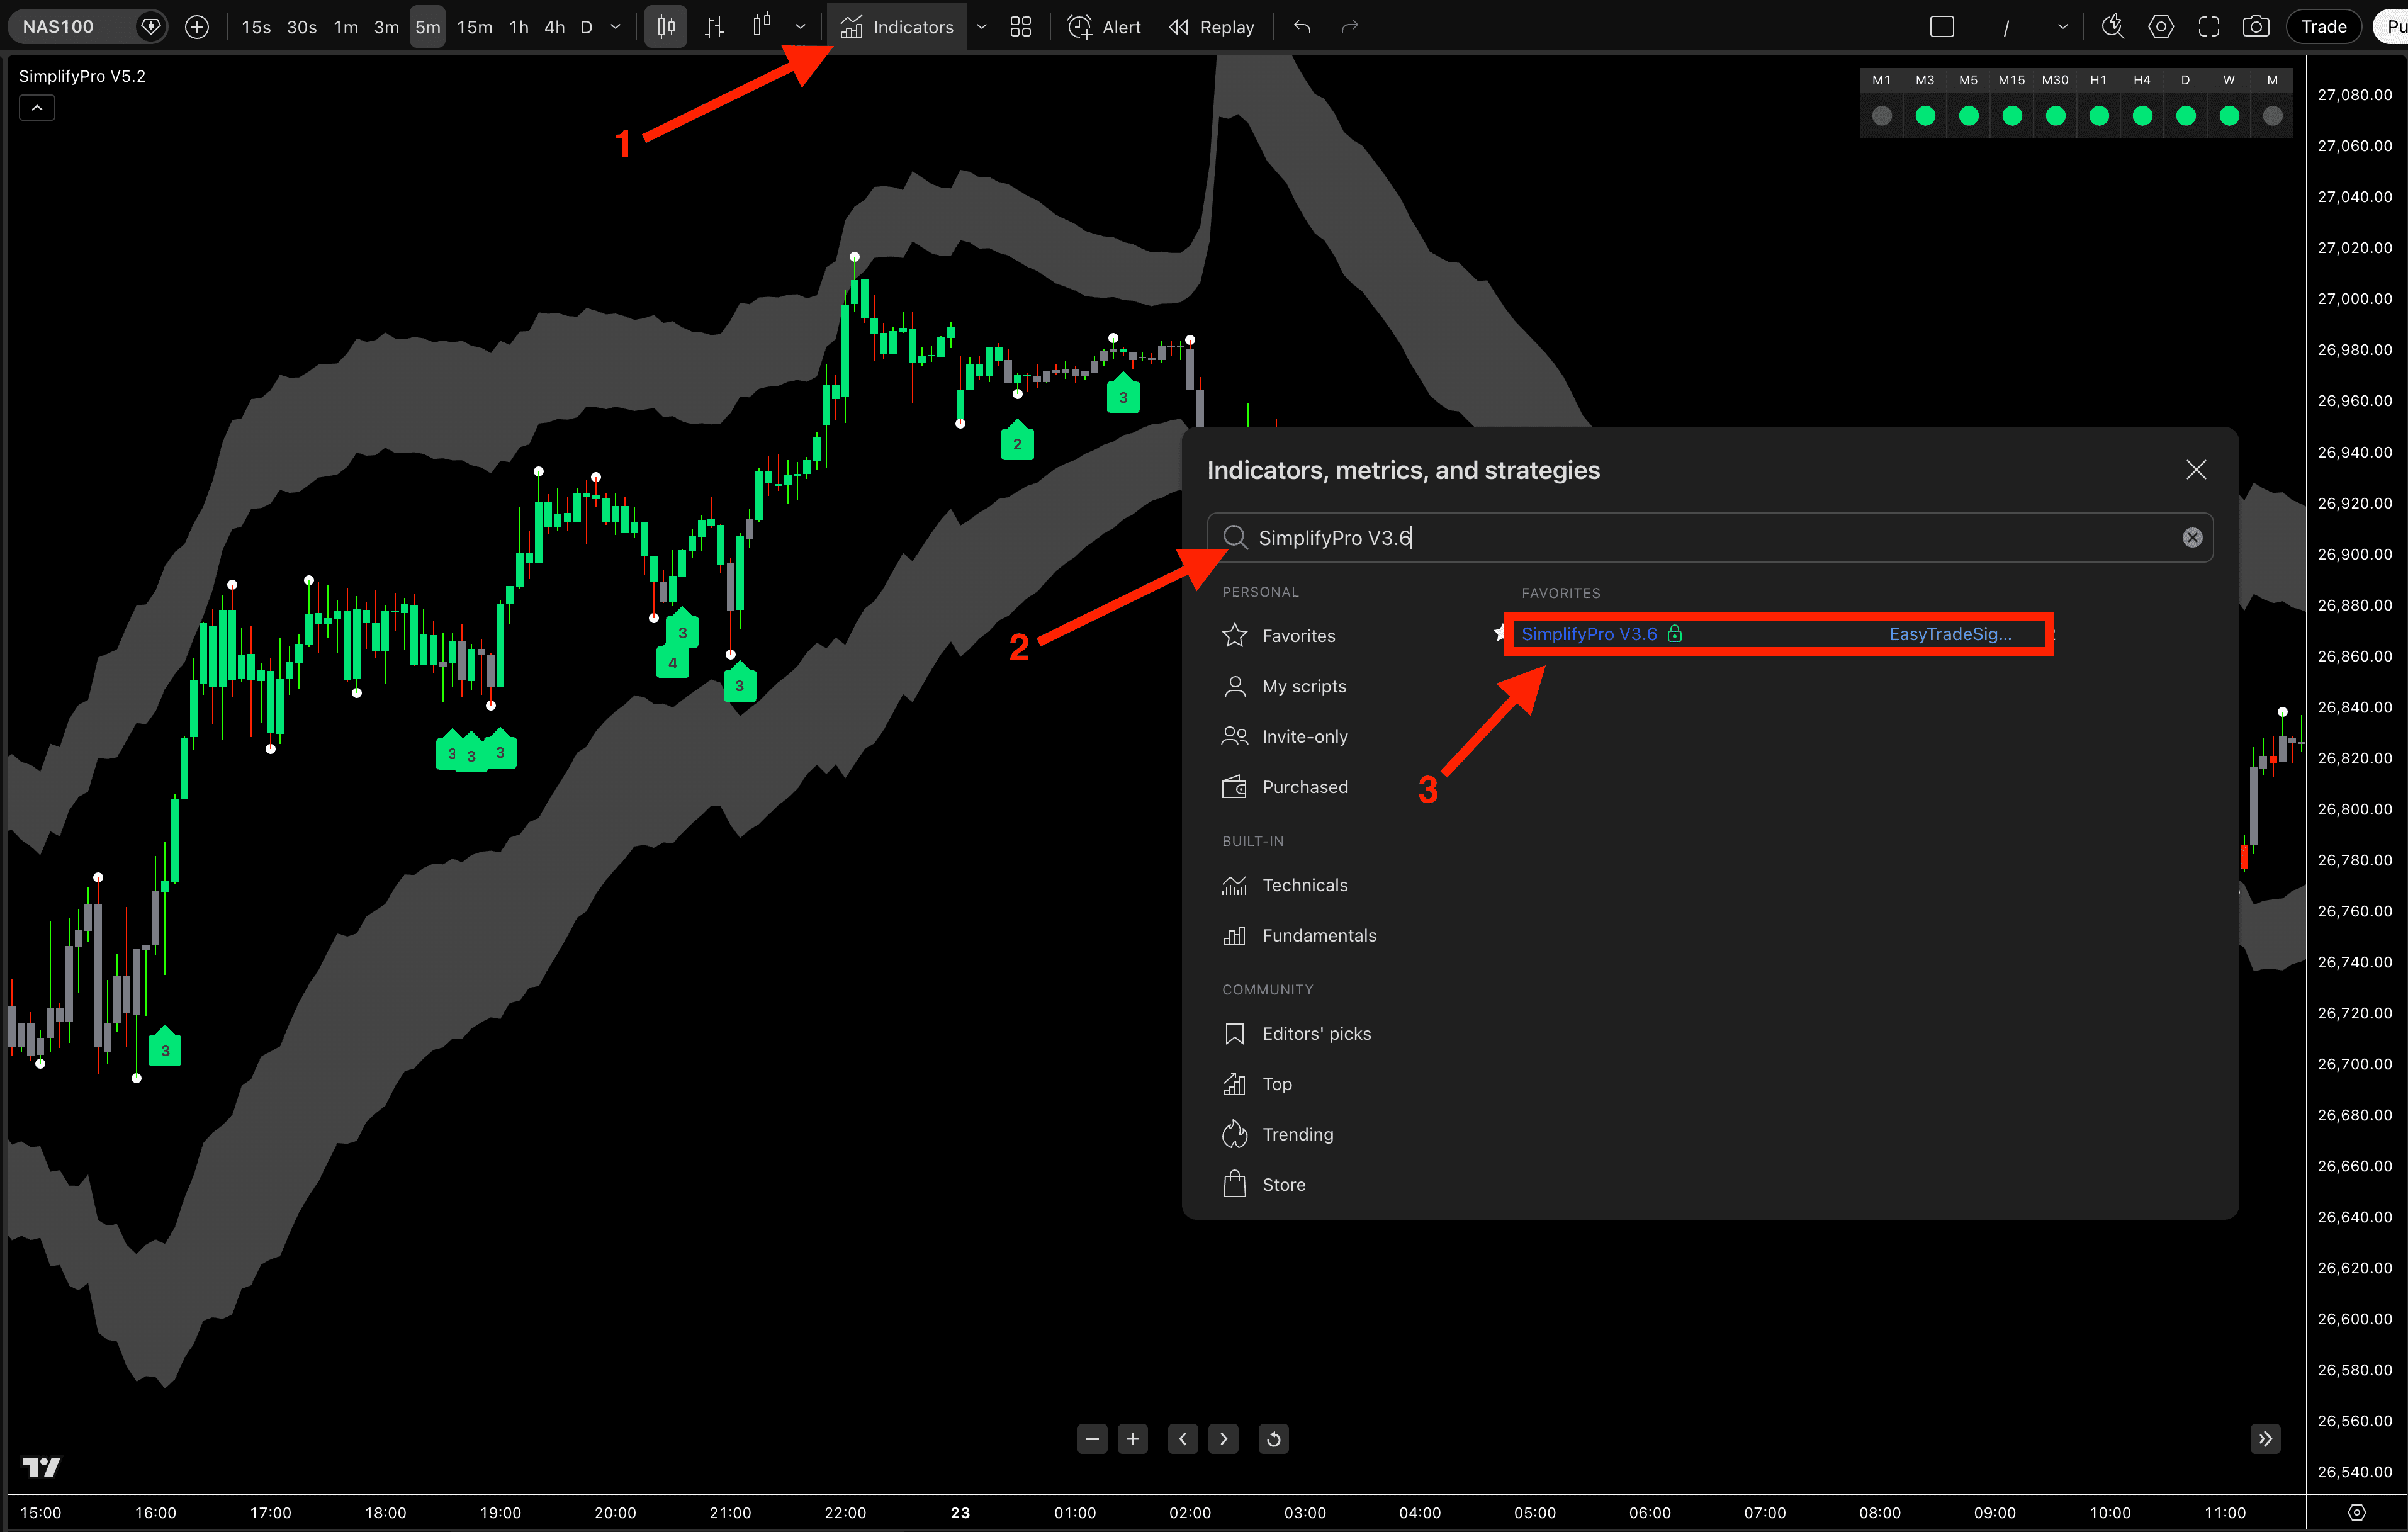The height and width of the screenshot is (1532, 2408).
Task: Zoom in with the plus button
Action: pos(1132,1439)
